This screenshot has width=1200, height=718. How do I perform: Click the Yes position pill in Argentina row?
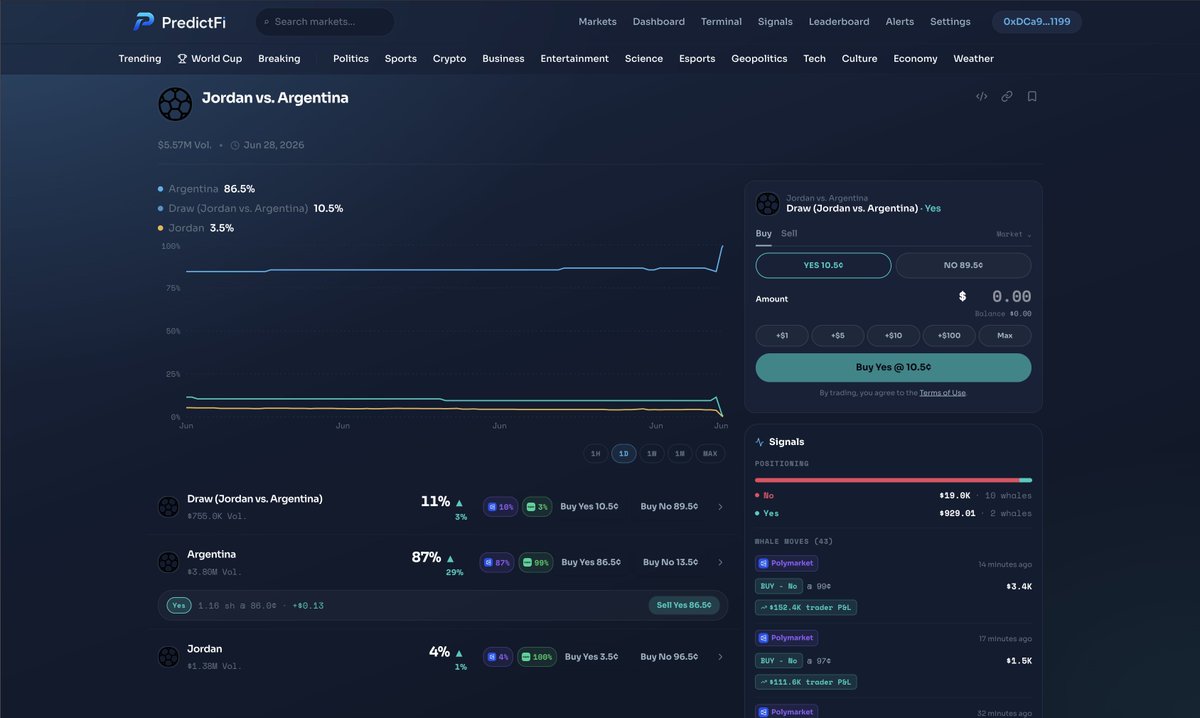pos(179,605)
